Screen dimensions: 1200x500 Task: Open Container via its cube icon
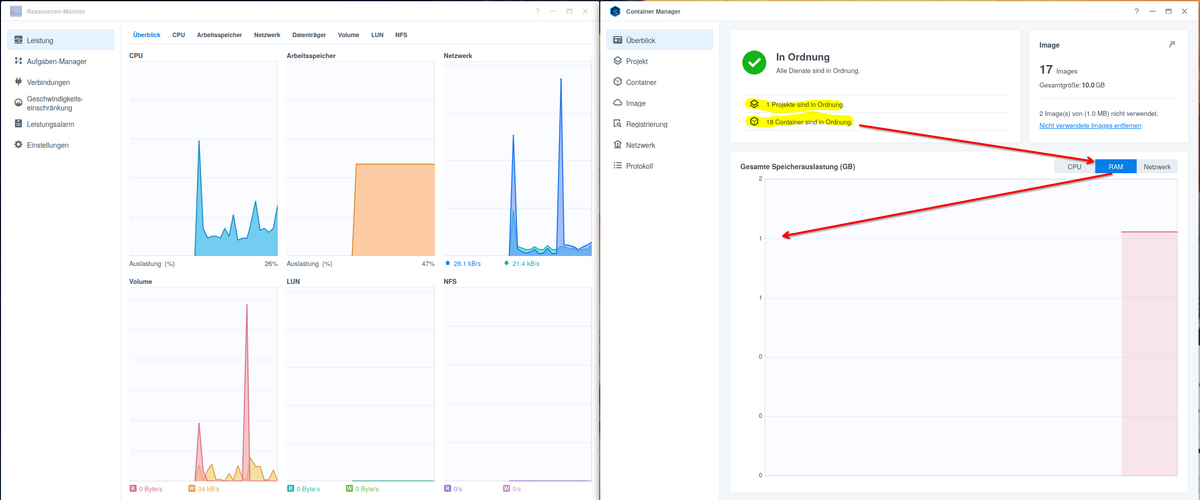(x=618, y=82)
